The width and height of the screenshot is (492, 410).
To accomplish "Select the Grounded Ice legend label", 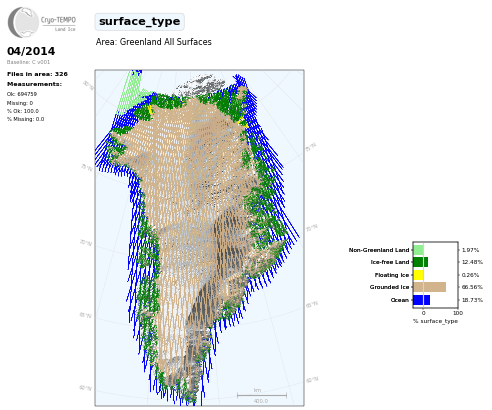I will pyautogui.click(x=389, y=287).
